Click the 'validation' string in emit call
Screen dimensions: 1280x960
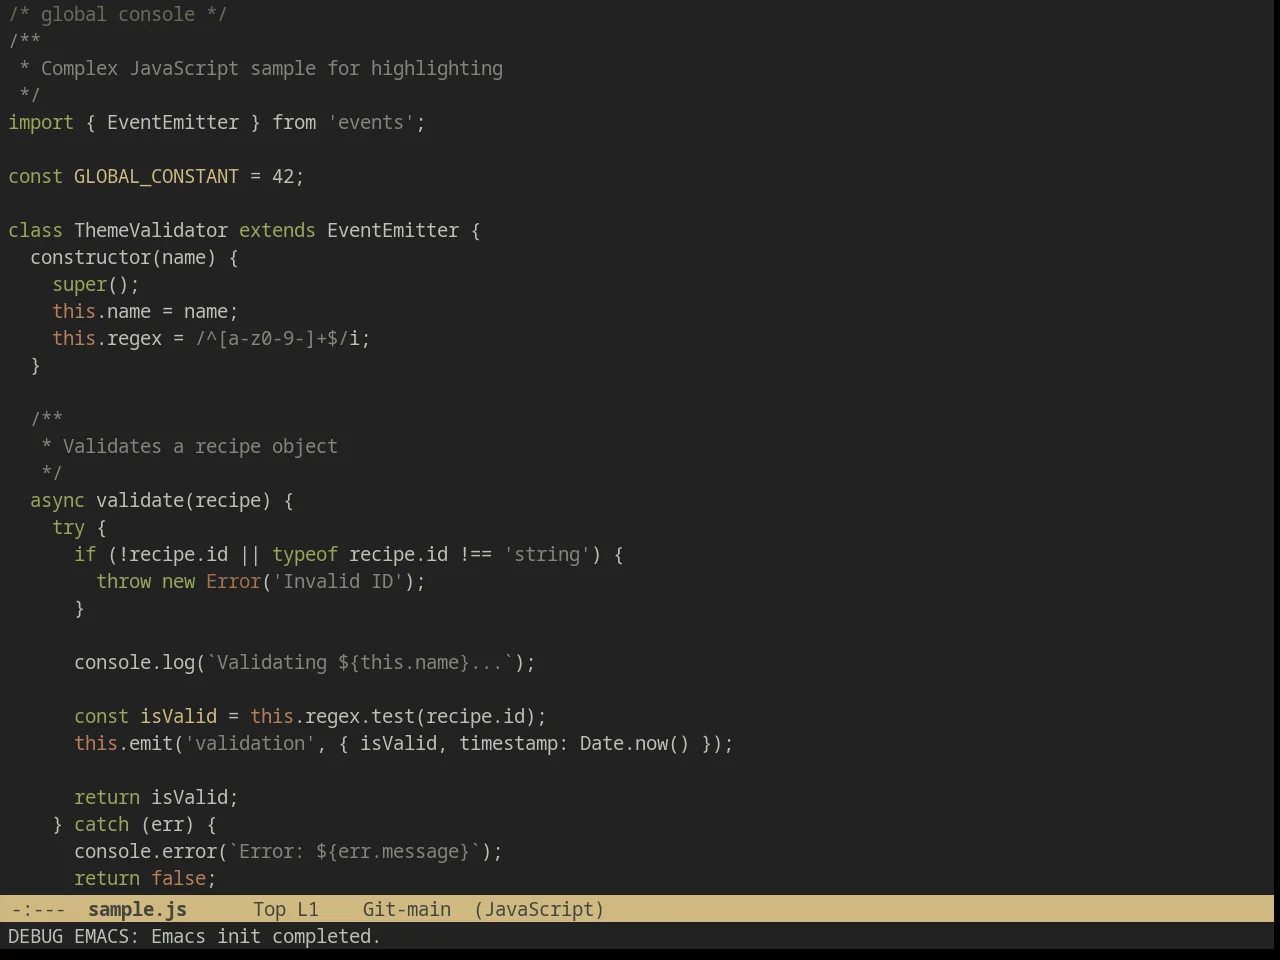250,744
